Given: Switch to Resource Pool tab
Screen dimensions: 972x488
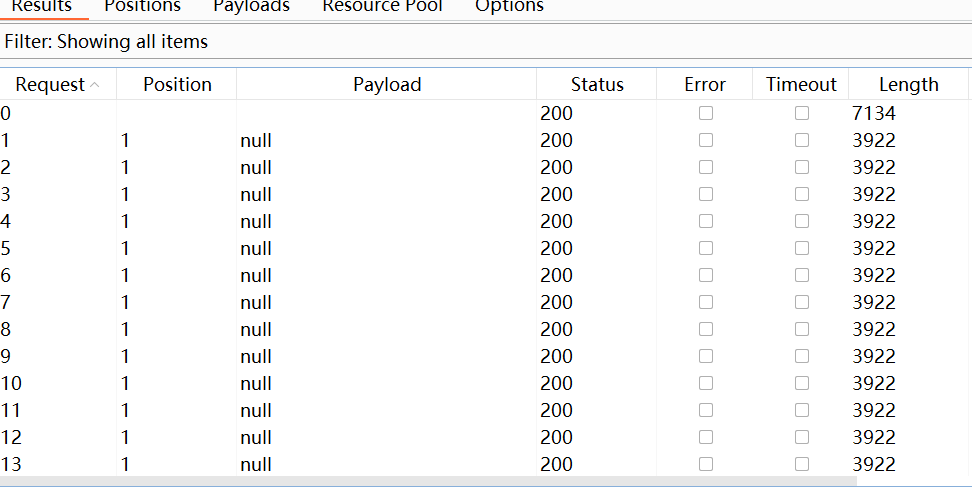Looking at the screenshot, I should click(x=382, y=6).
